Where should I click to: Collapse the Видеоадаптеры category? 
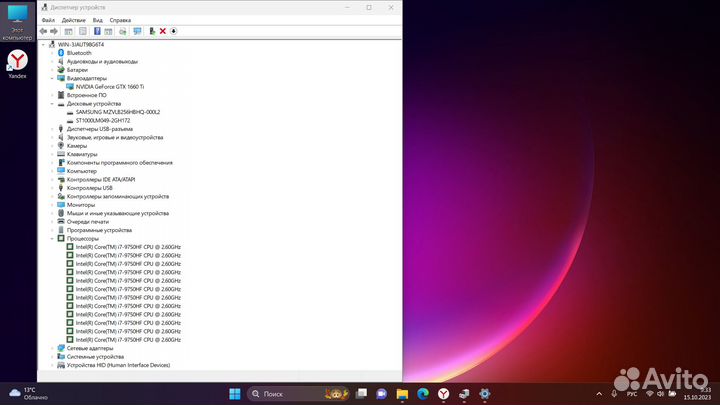click(x=52, y=79)
